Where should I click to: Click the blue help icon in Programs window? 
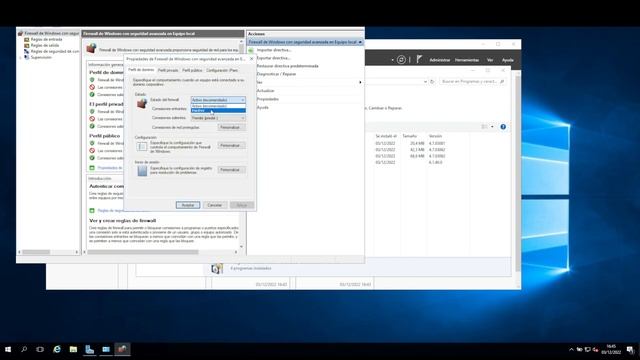pyautogui.click(x=503, y=127)
